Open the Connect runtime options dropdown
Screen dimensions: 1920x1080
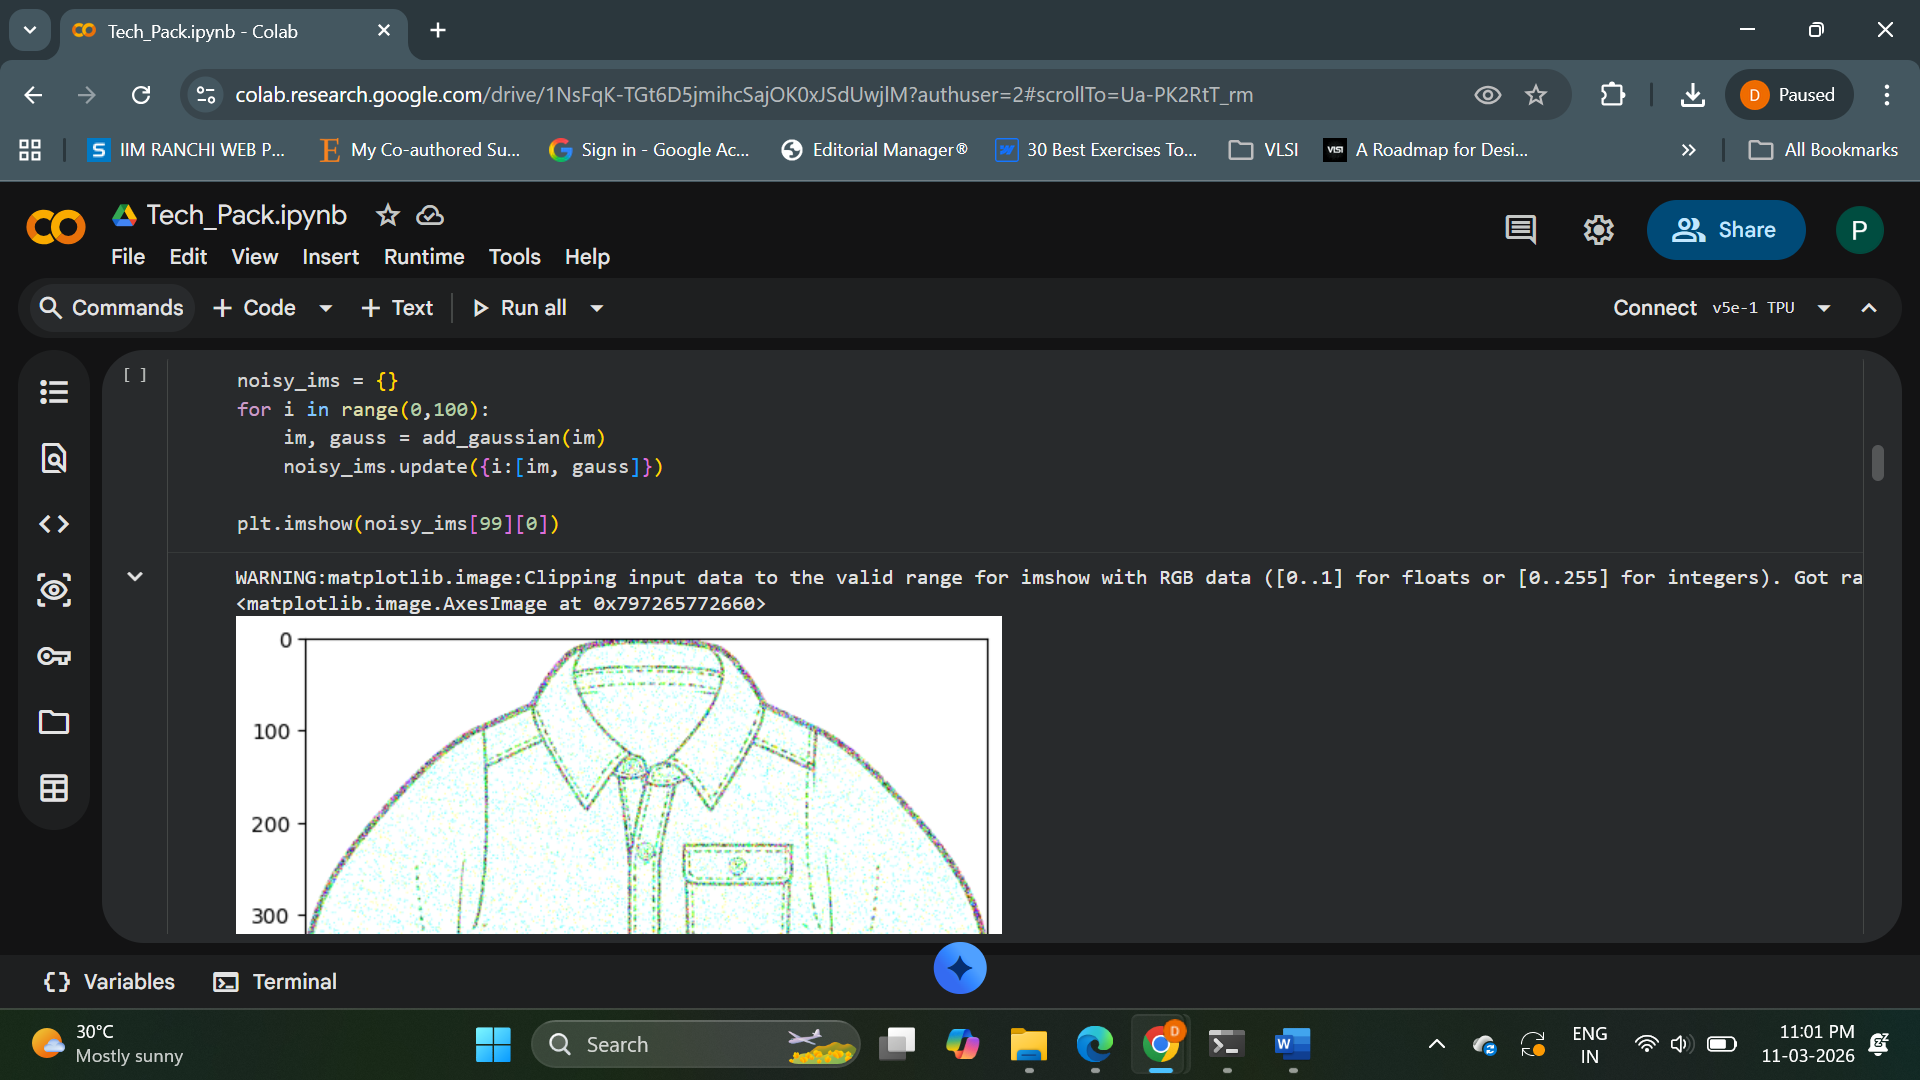coord(1824,308)
